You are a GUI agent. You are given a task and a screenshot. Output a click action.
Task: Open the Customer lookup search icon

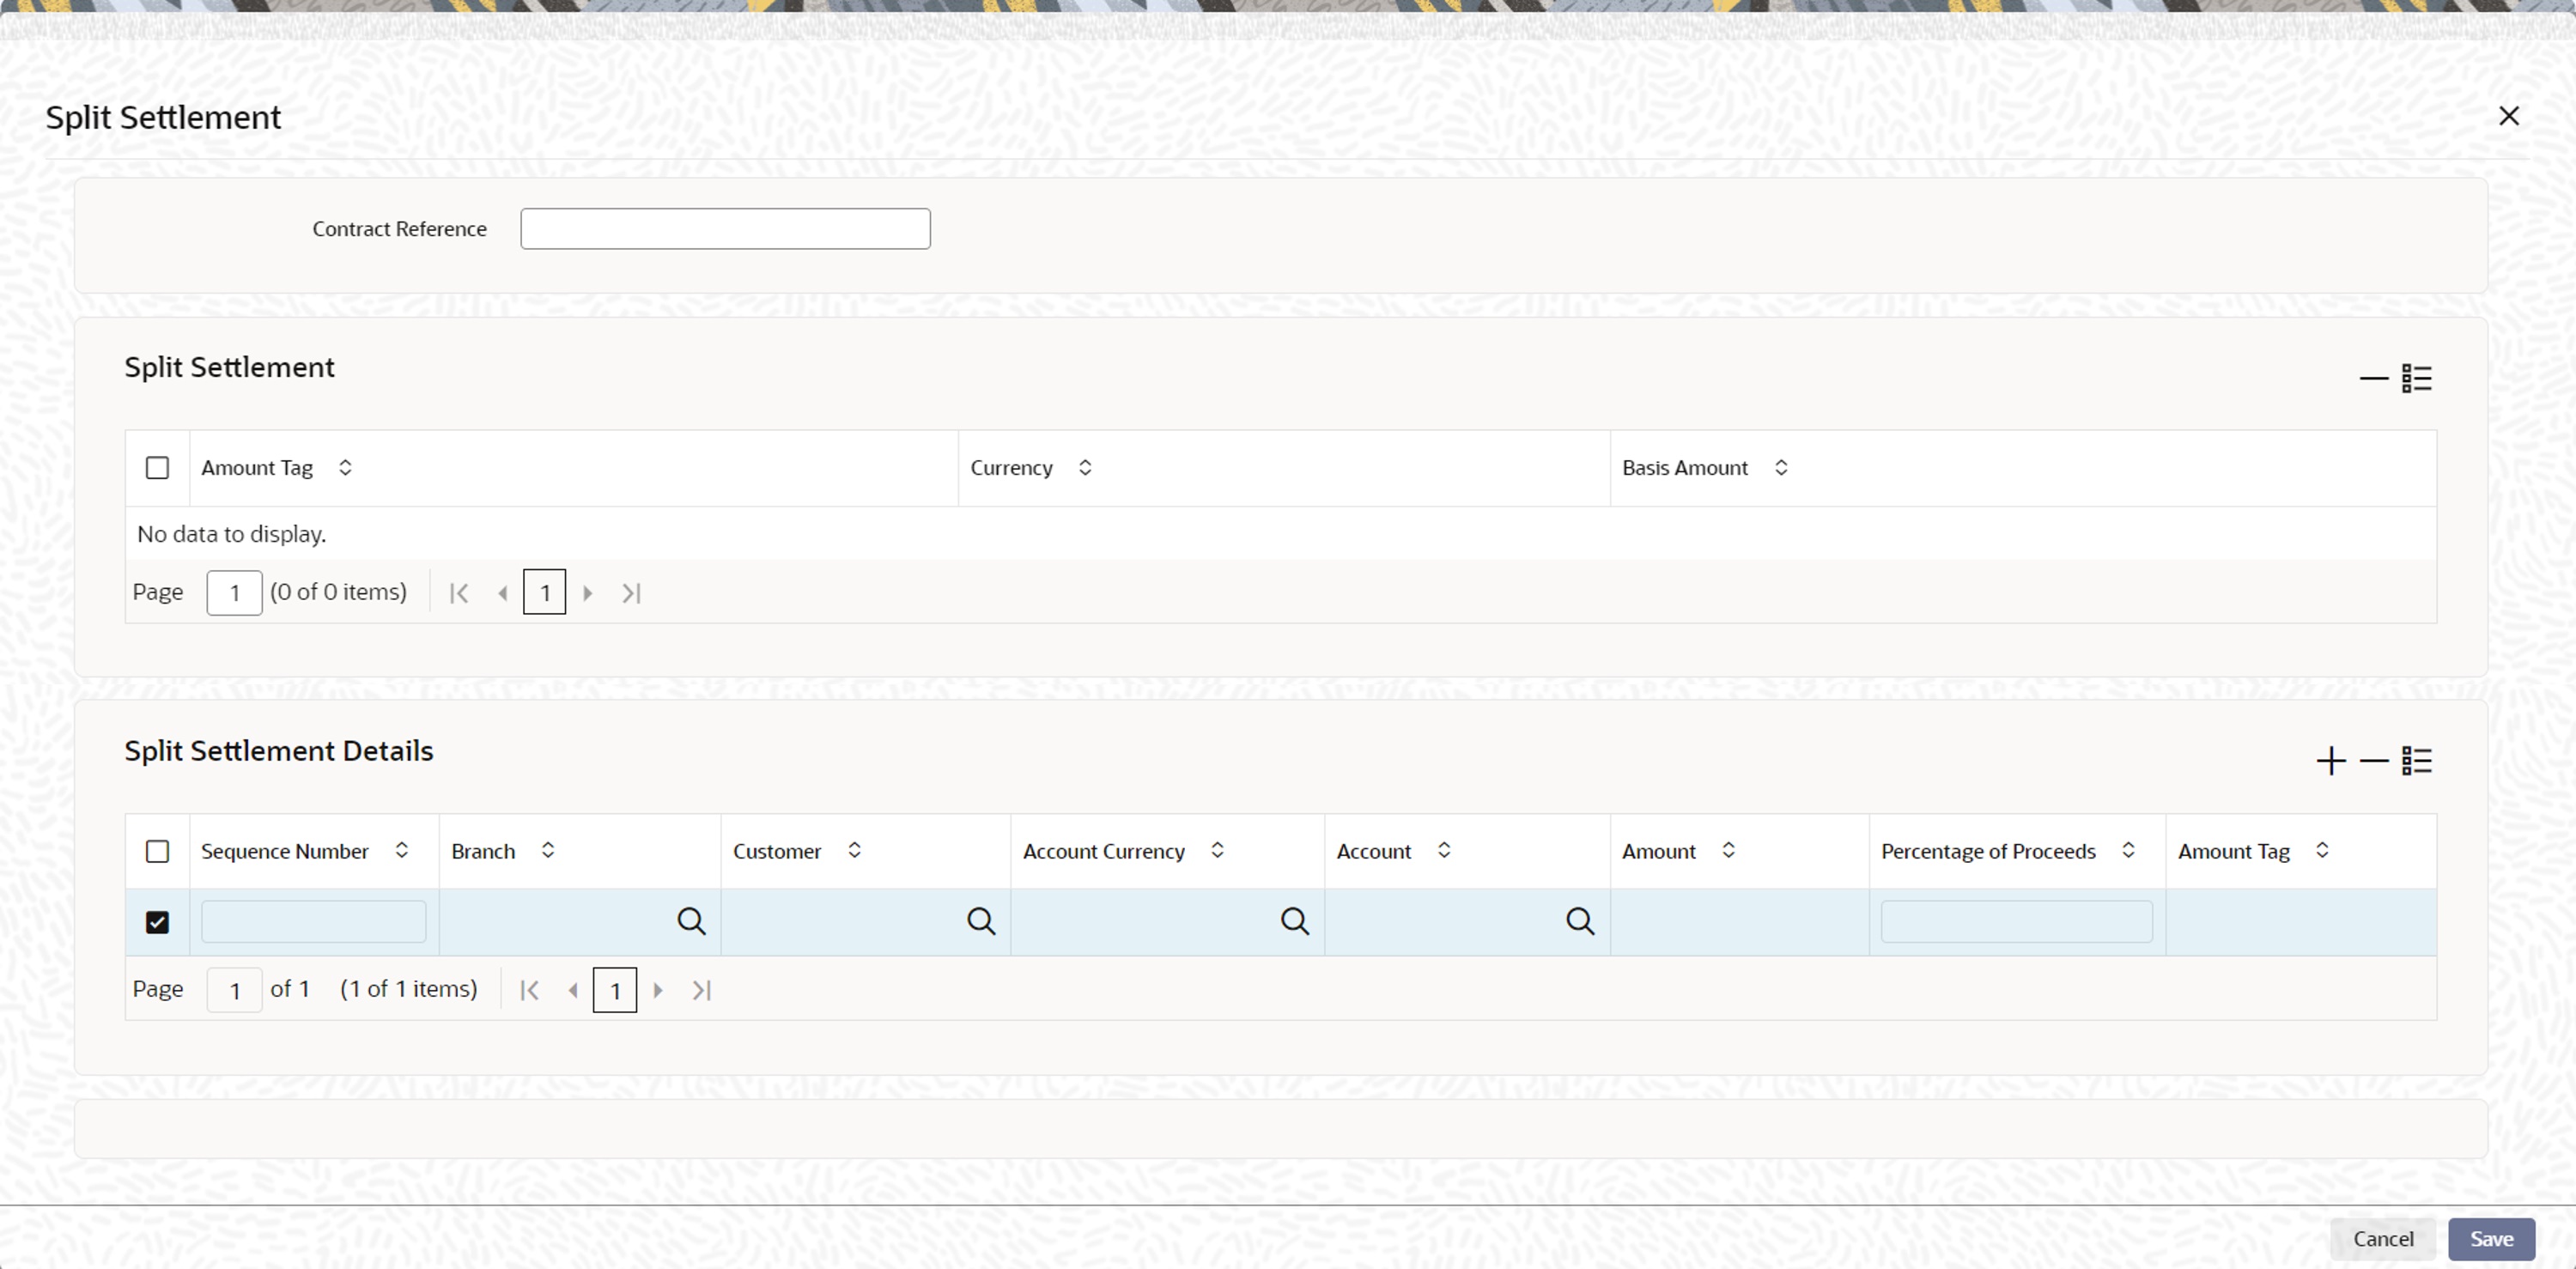[981, 920]
